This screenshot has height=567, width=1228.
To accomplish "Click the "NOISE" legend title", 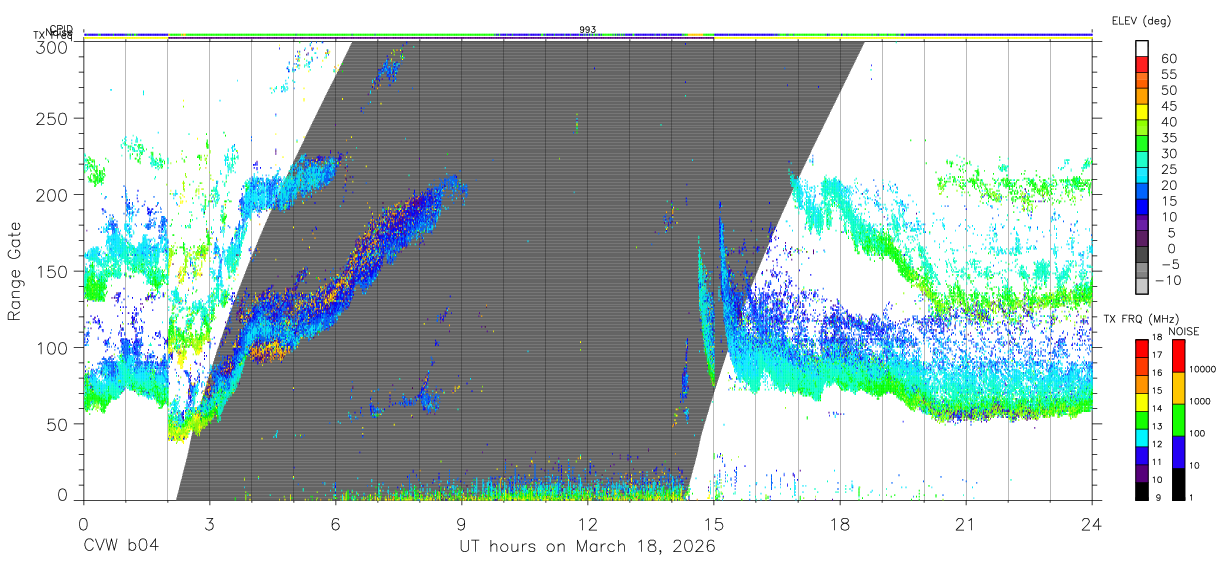I will click(x=1183, y=331).
